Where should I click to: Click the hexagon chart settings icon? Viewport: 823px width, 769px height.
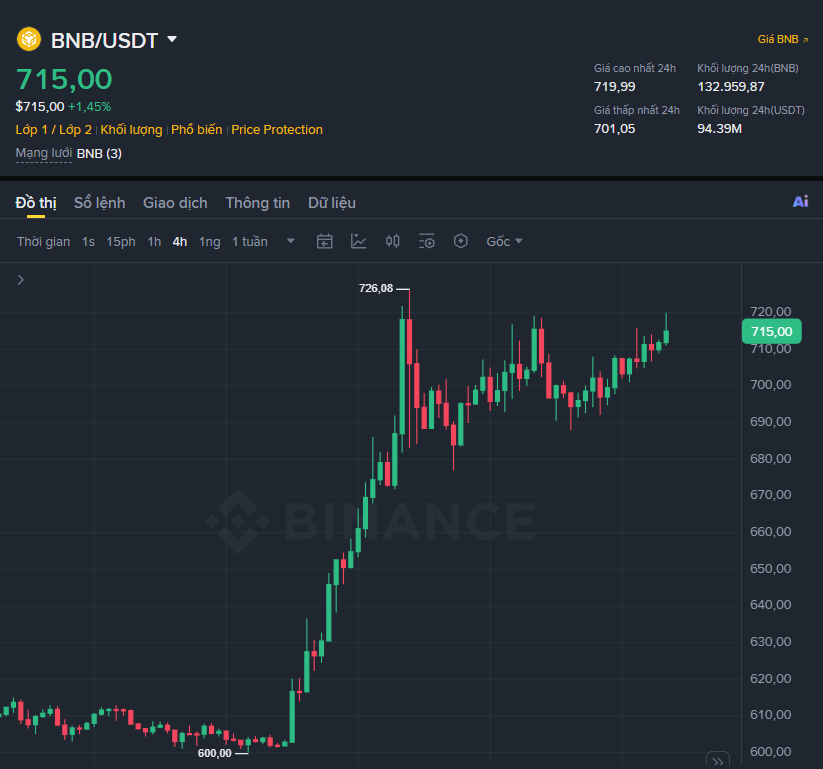[x=460, y=241]
